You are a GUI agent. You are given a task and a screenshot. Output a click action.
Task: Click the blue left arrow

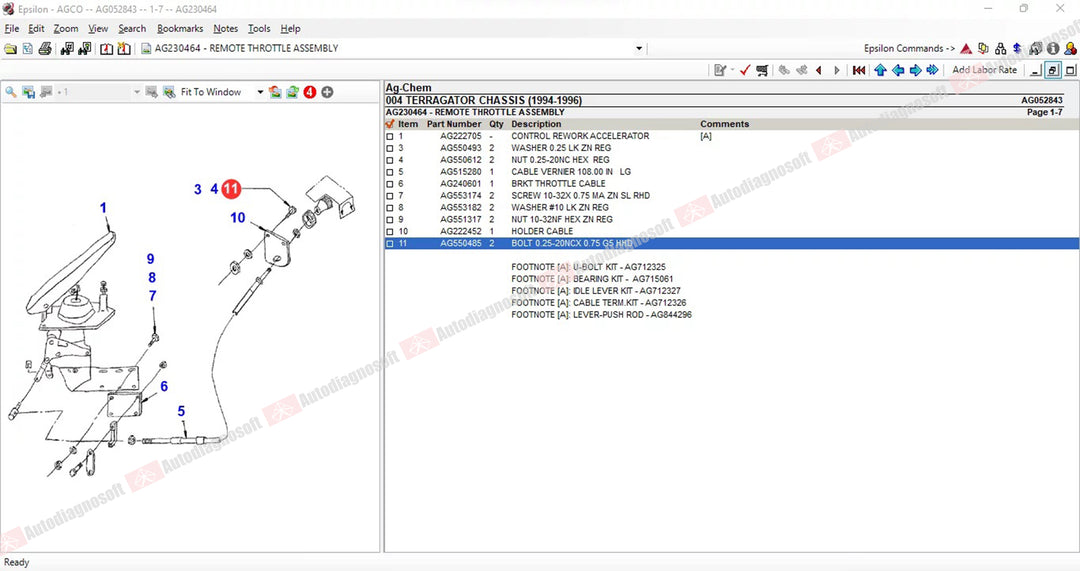(898, 70)
